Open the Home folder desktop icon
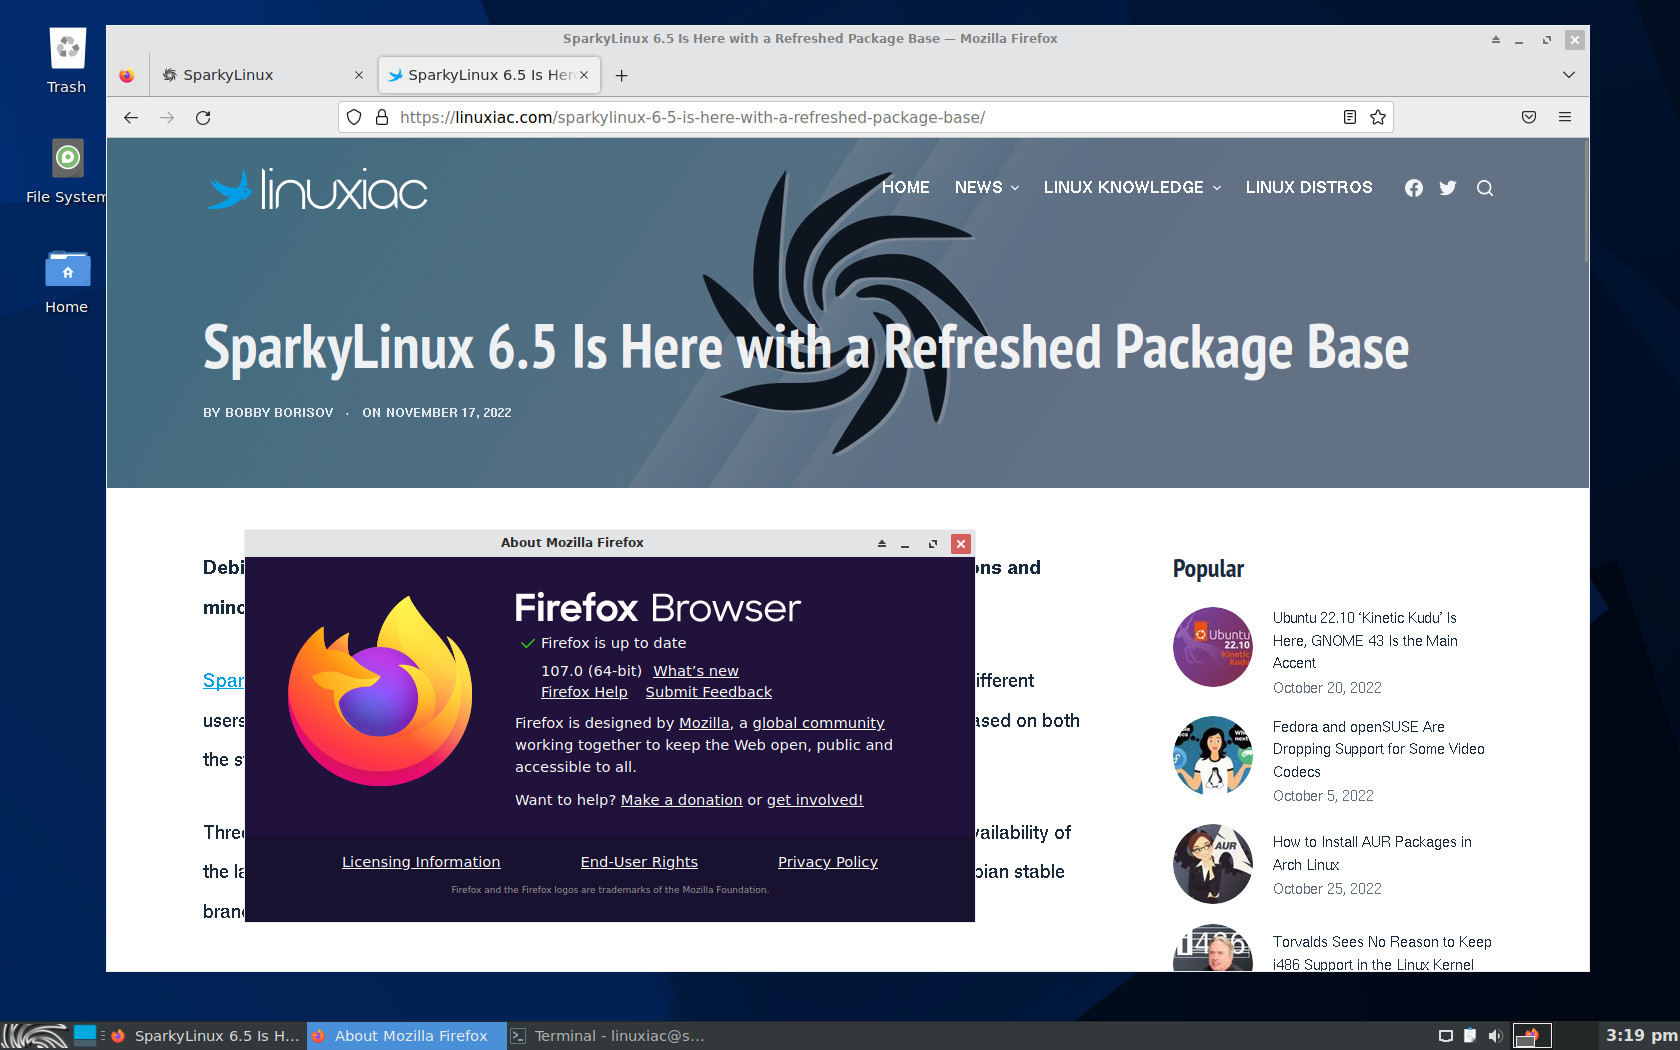 pyautogui.click(x=67, y=282)
